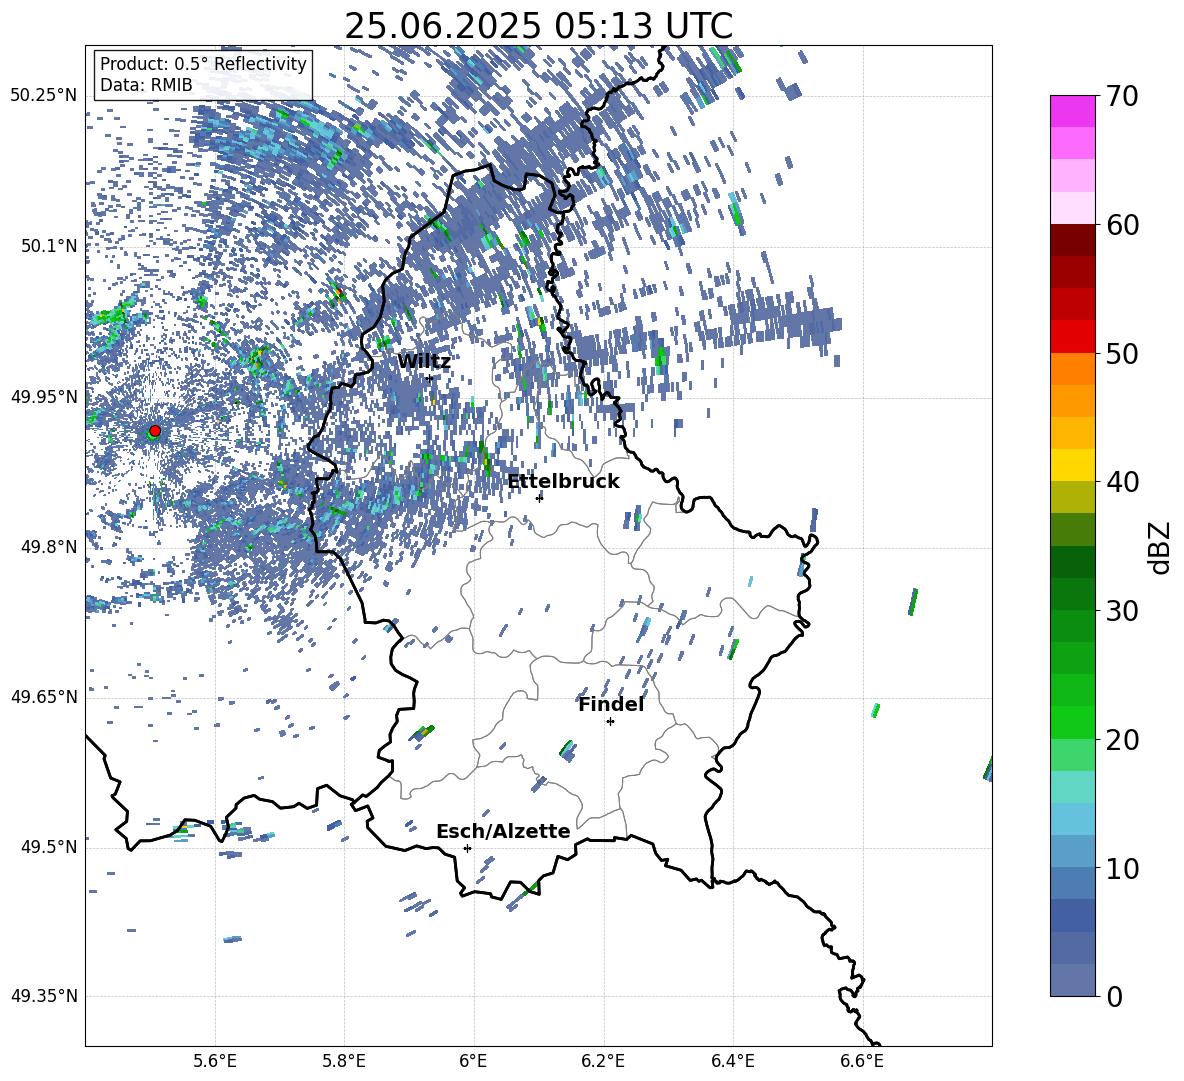This screenshot has height=1081, width=1184.
Task: Click the Esch/Alzette city label
Action: coord(503,831)
